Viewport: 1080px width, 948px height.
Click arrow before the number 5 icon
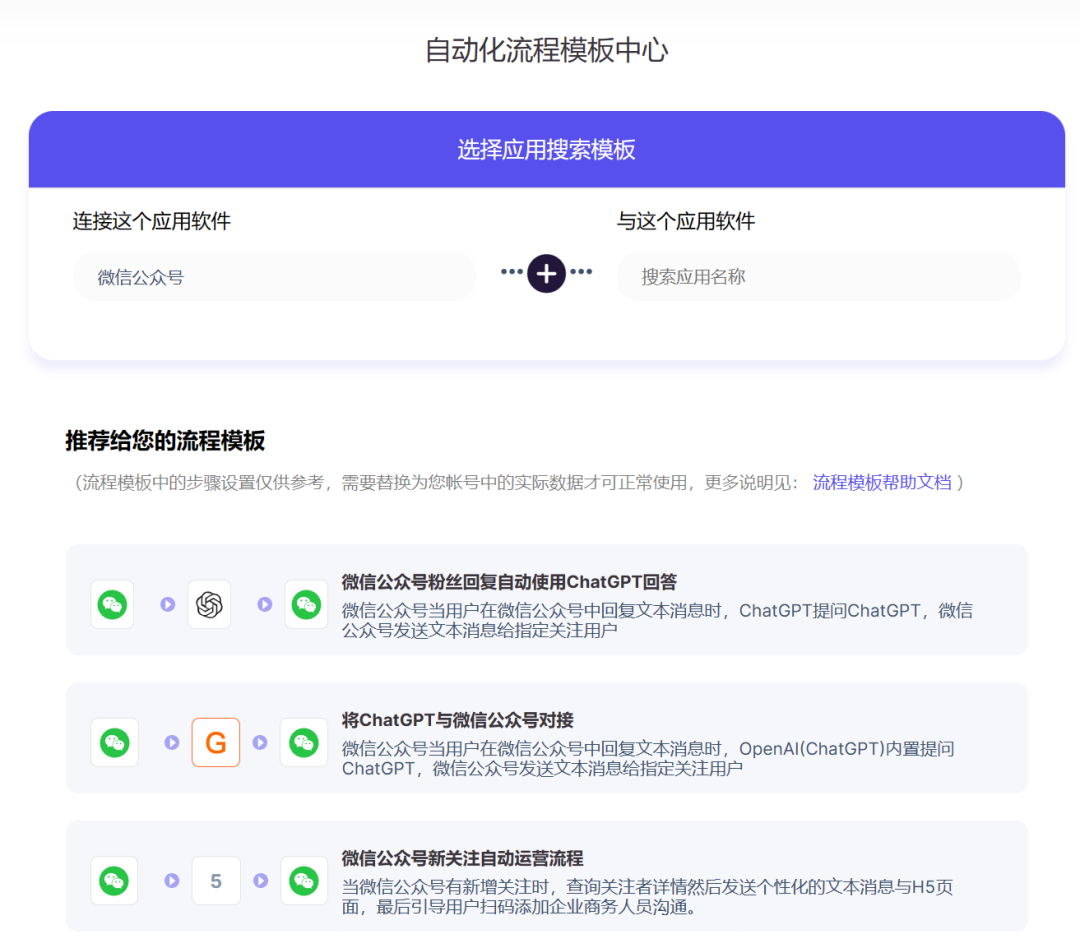pos(172,880)
